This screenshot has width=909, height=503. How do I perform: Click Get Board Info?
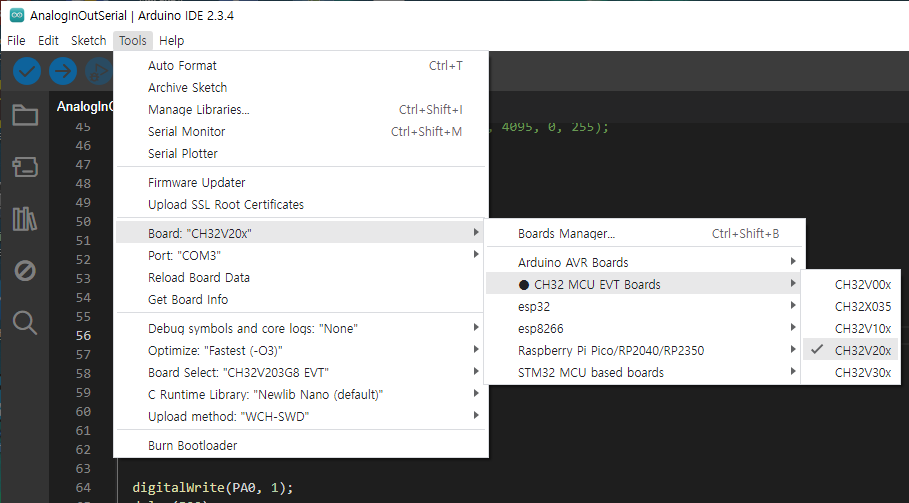(301, 300)
